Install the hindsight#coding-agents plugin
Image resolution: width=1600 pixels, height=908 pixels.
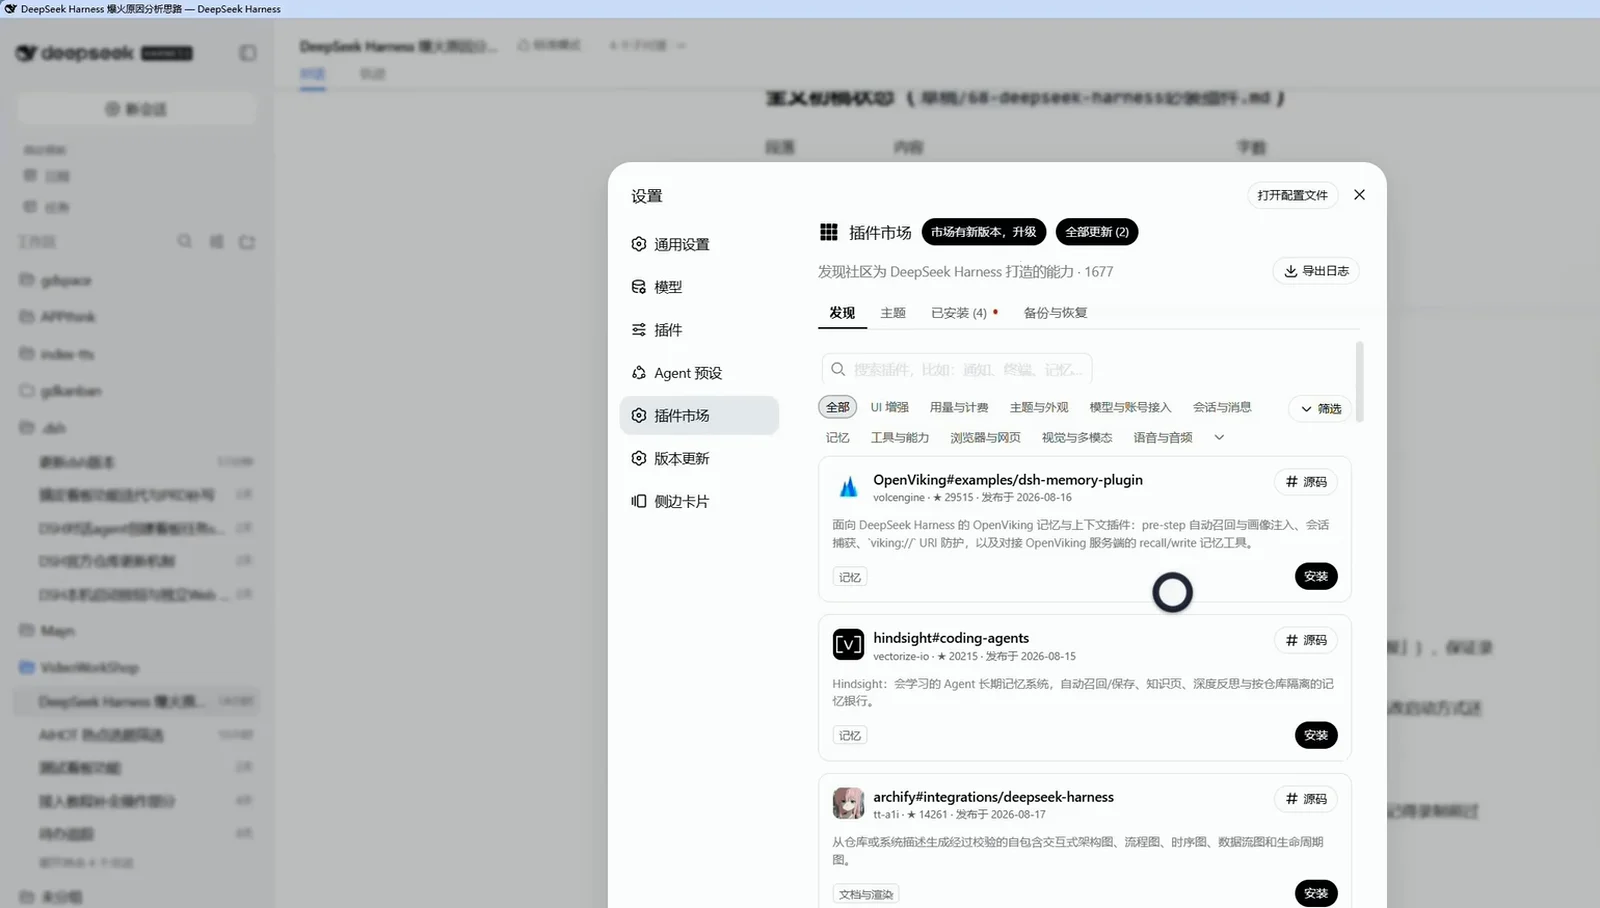pyautogui.click(x=1316, y=735)
